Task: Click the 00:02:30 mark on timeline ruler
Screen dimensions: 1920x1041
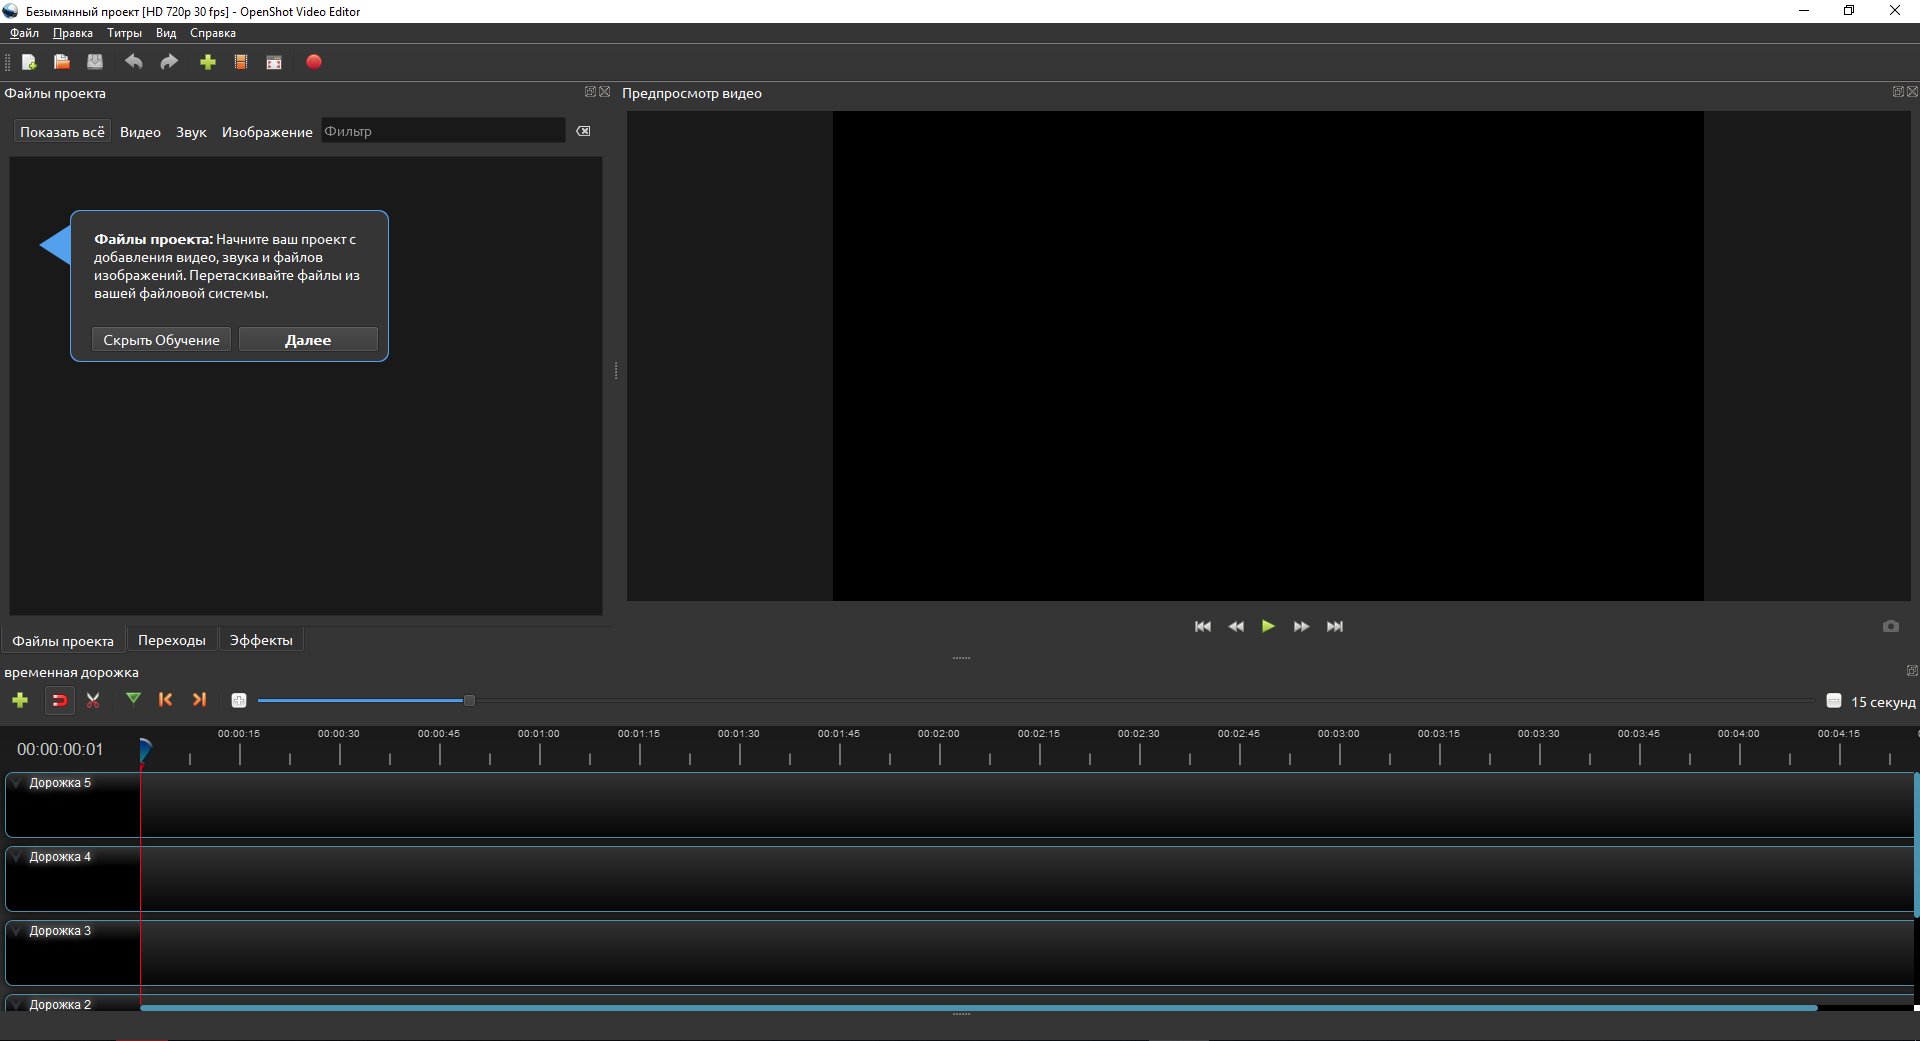Action: tap(1139, 734)
